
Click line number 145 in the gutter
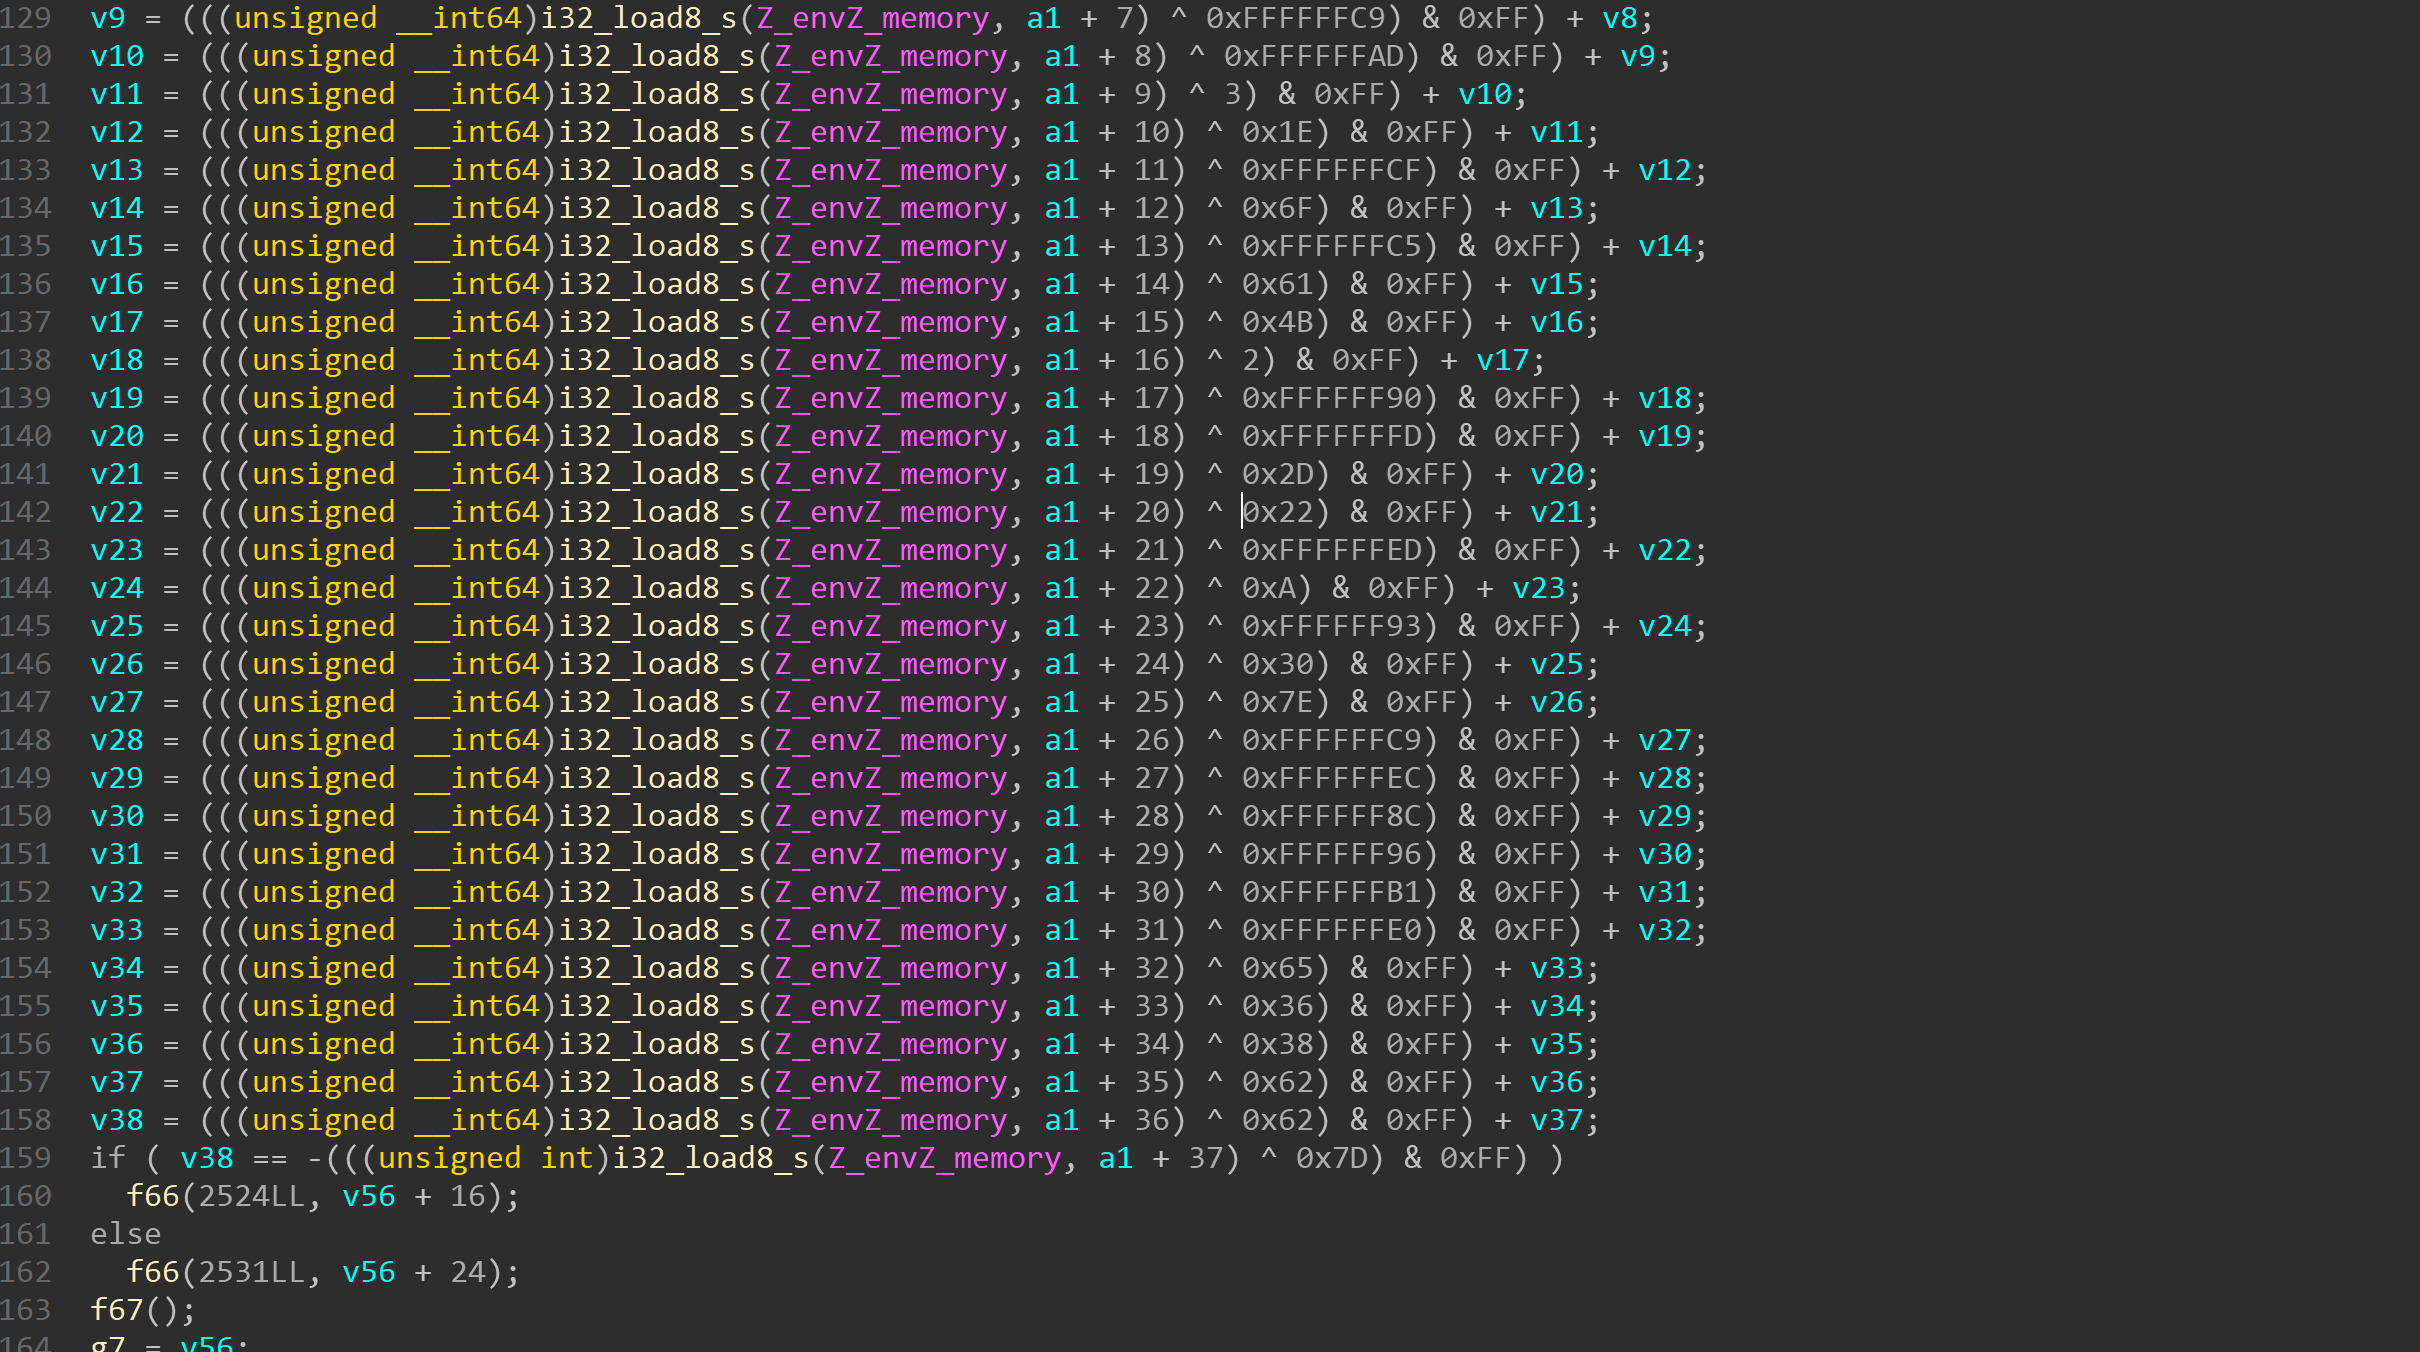point(26,626)
